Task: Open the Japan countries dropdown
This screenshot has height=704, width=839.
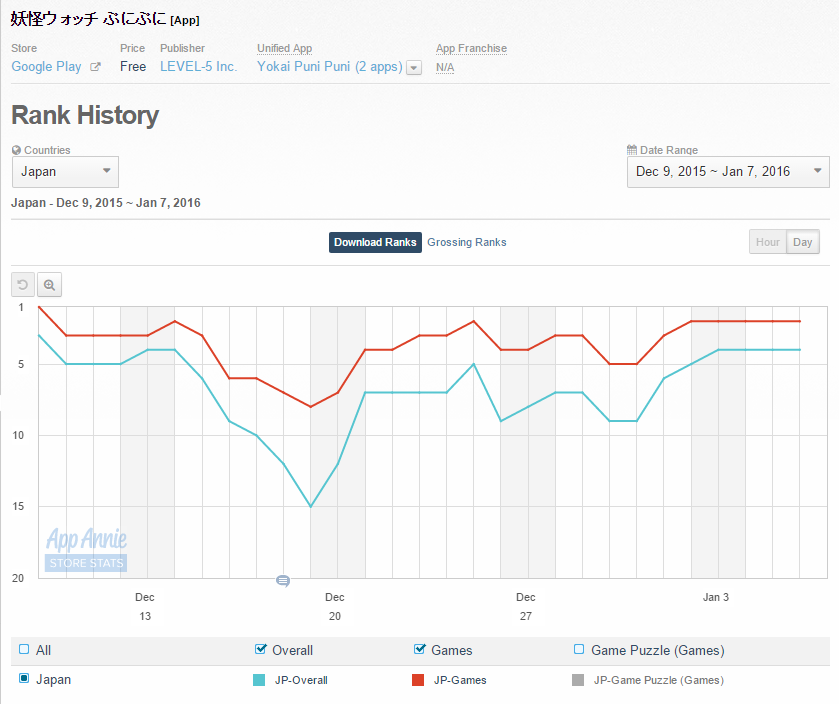Action: point(65,172)
